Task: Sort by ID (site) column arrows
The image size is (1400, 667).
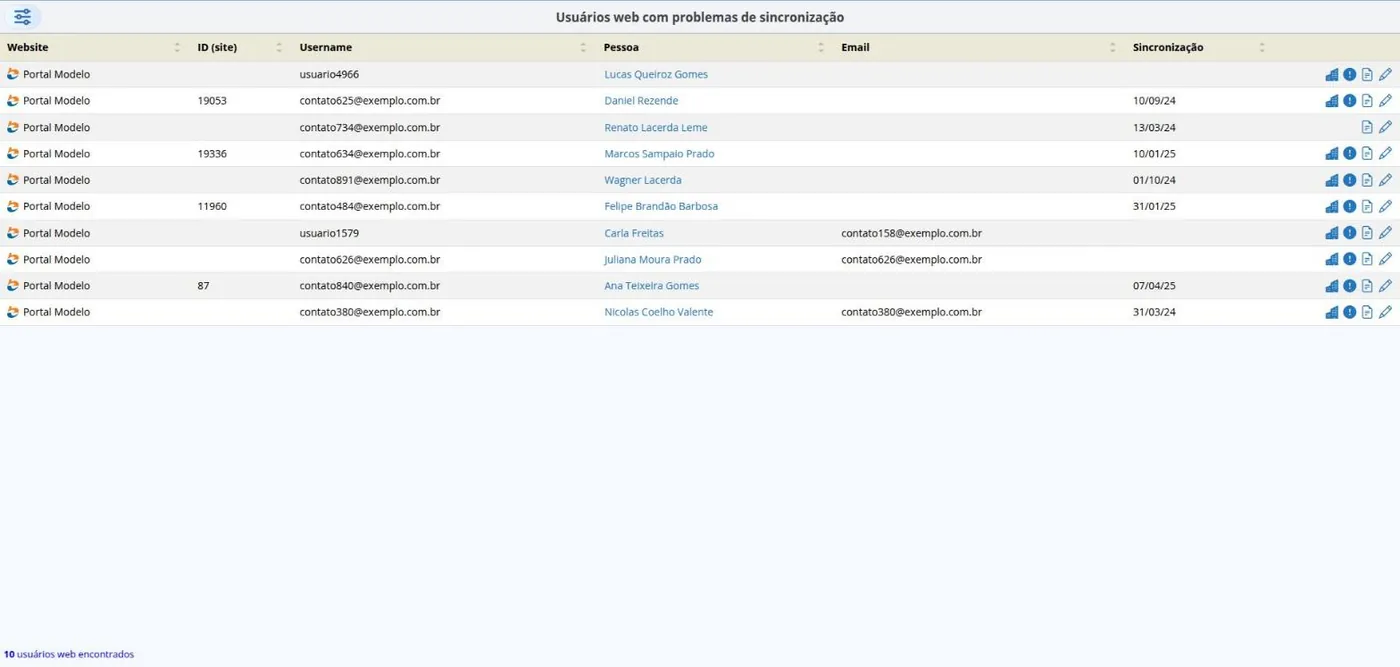Action: pyautogui.click(x=279, y=47)
